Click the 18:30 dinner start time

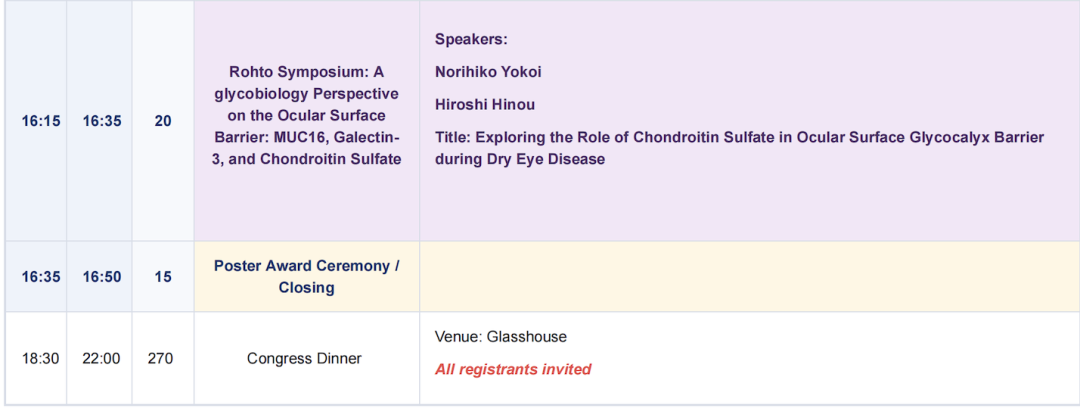coord(41,358)
